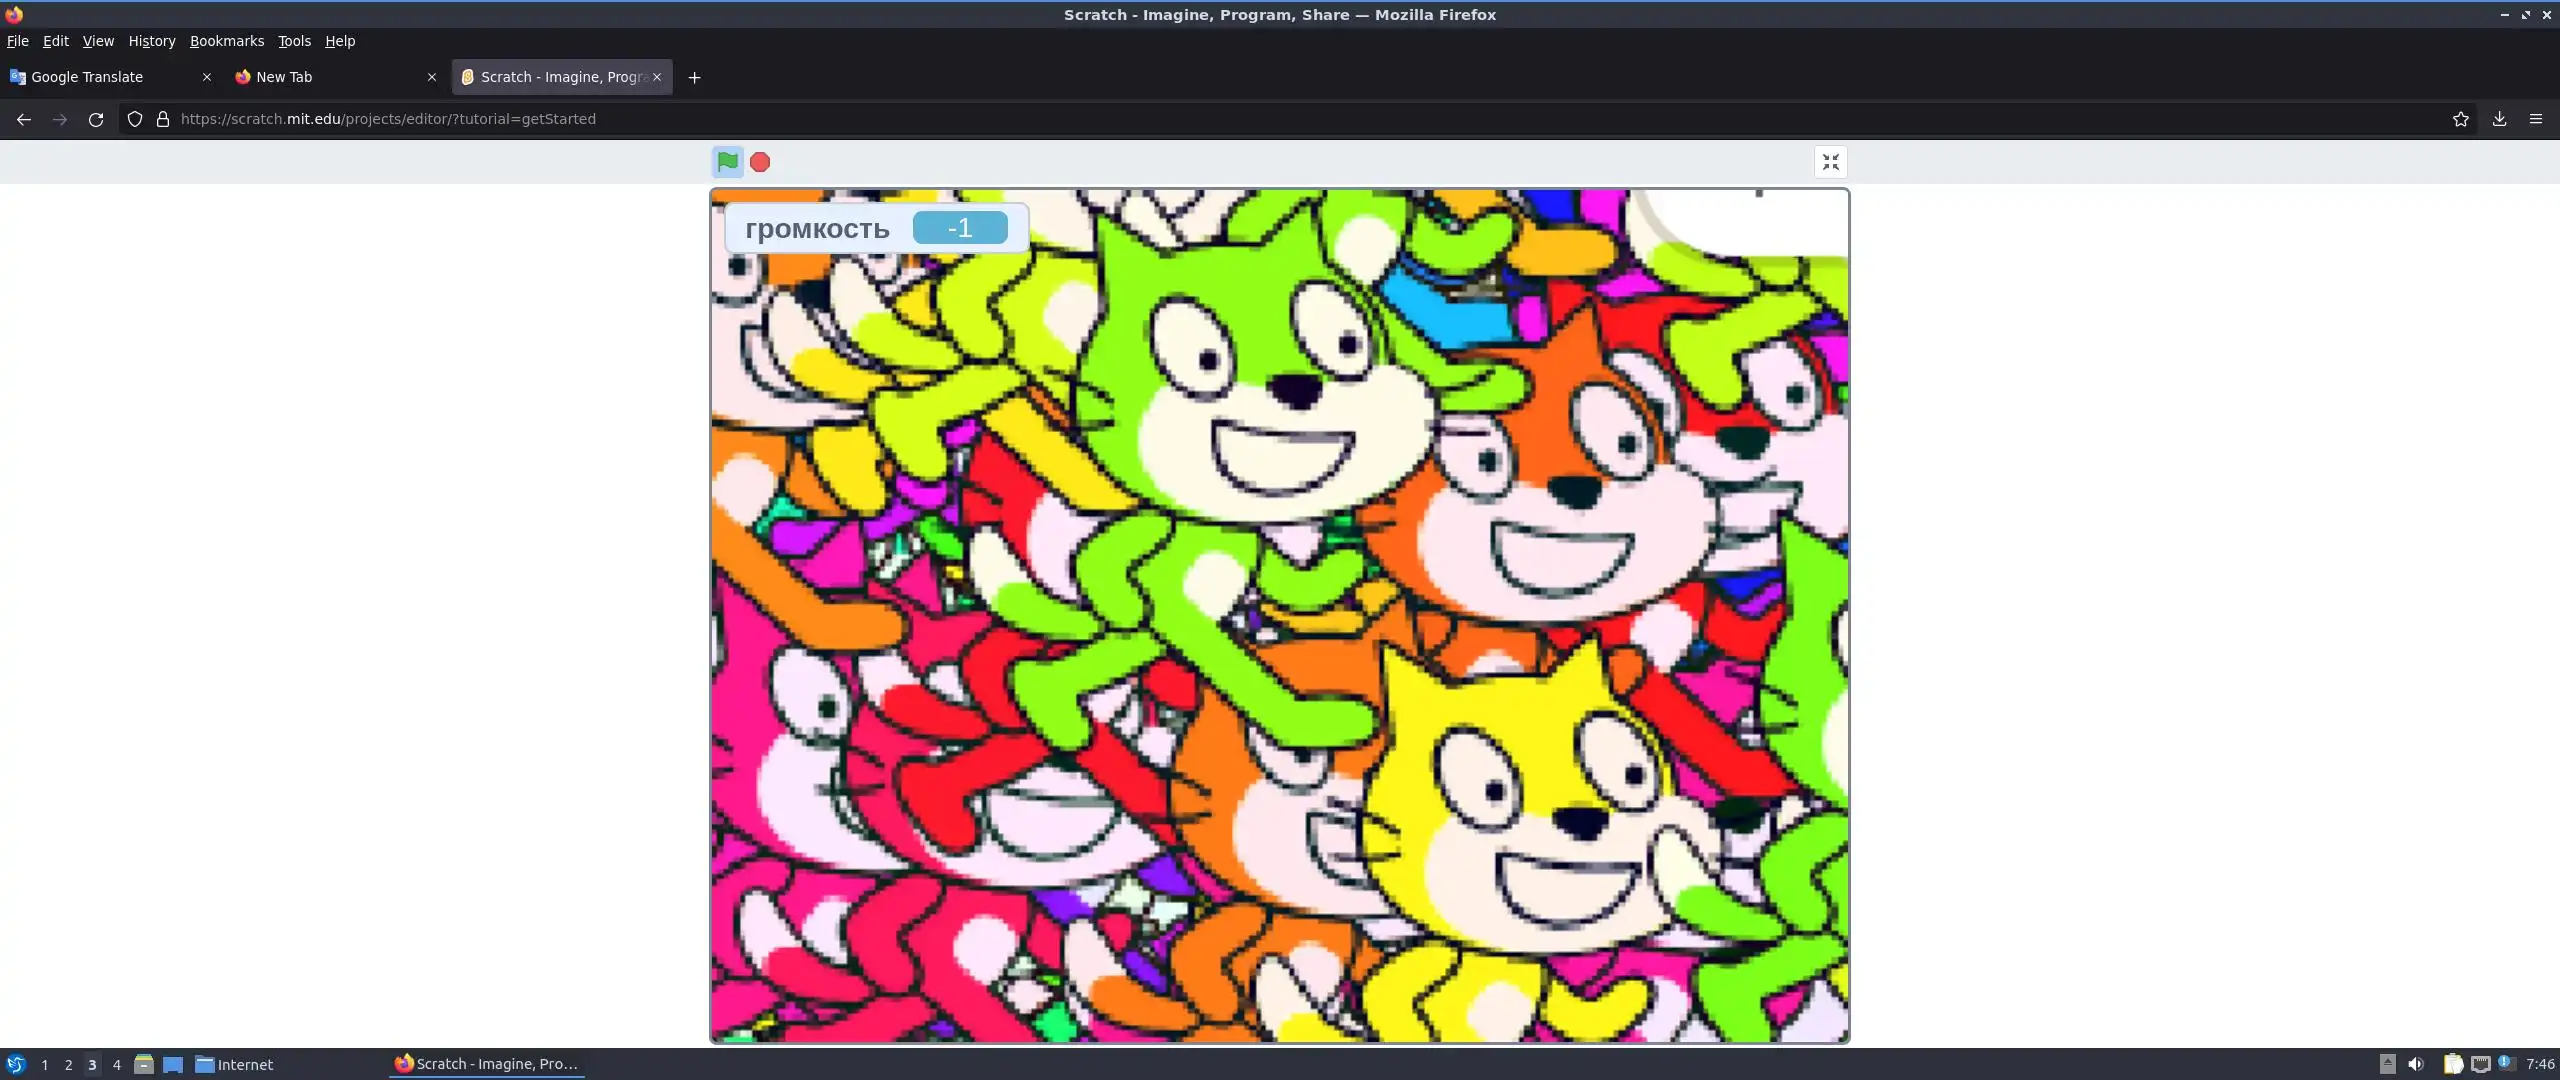Screen dimensions: 2560x1080
Task: Close the Scratch tab
Action: (x=657, y=77)
